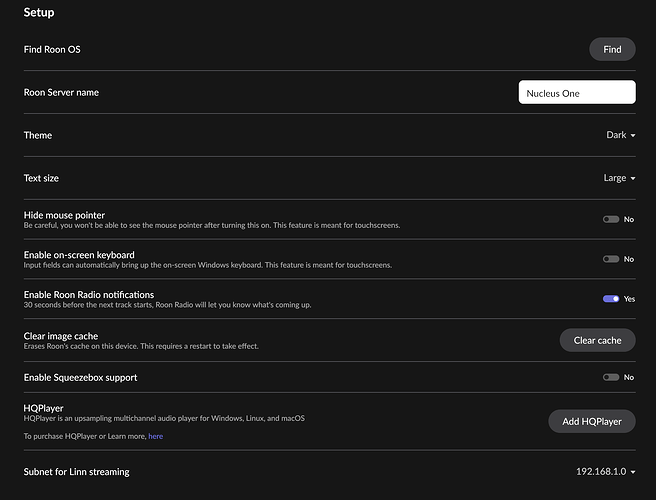Click the 'Hide mouse pointer' label

(x=64, y=215)
